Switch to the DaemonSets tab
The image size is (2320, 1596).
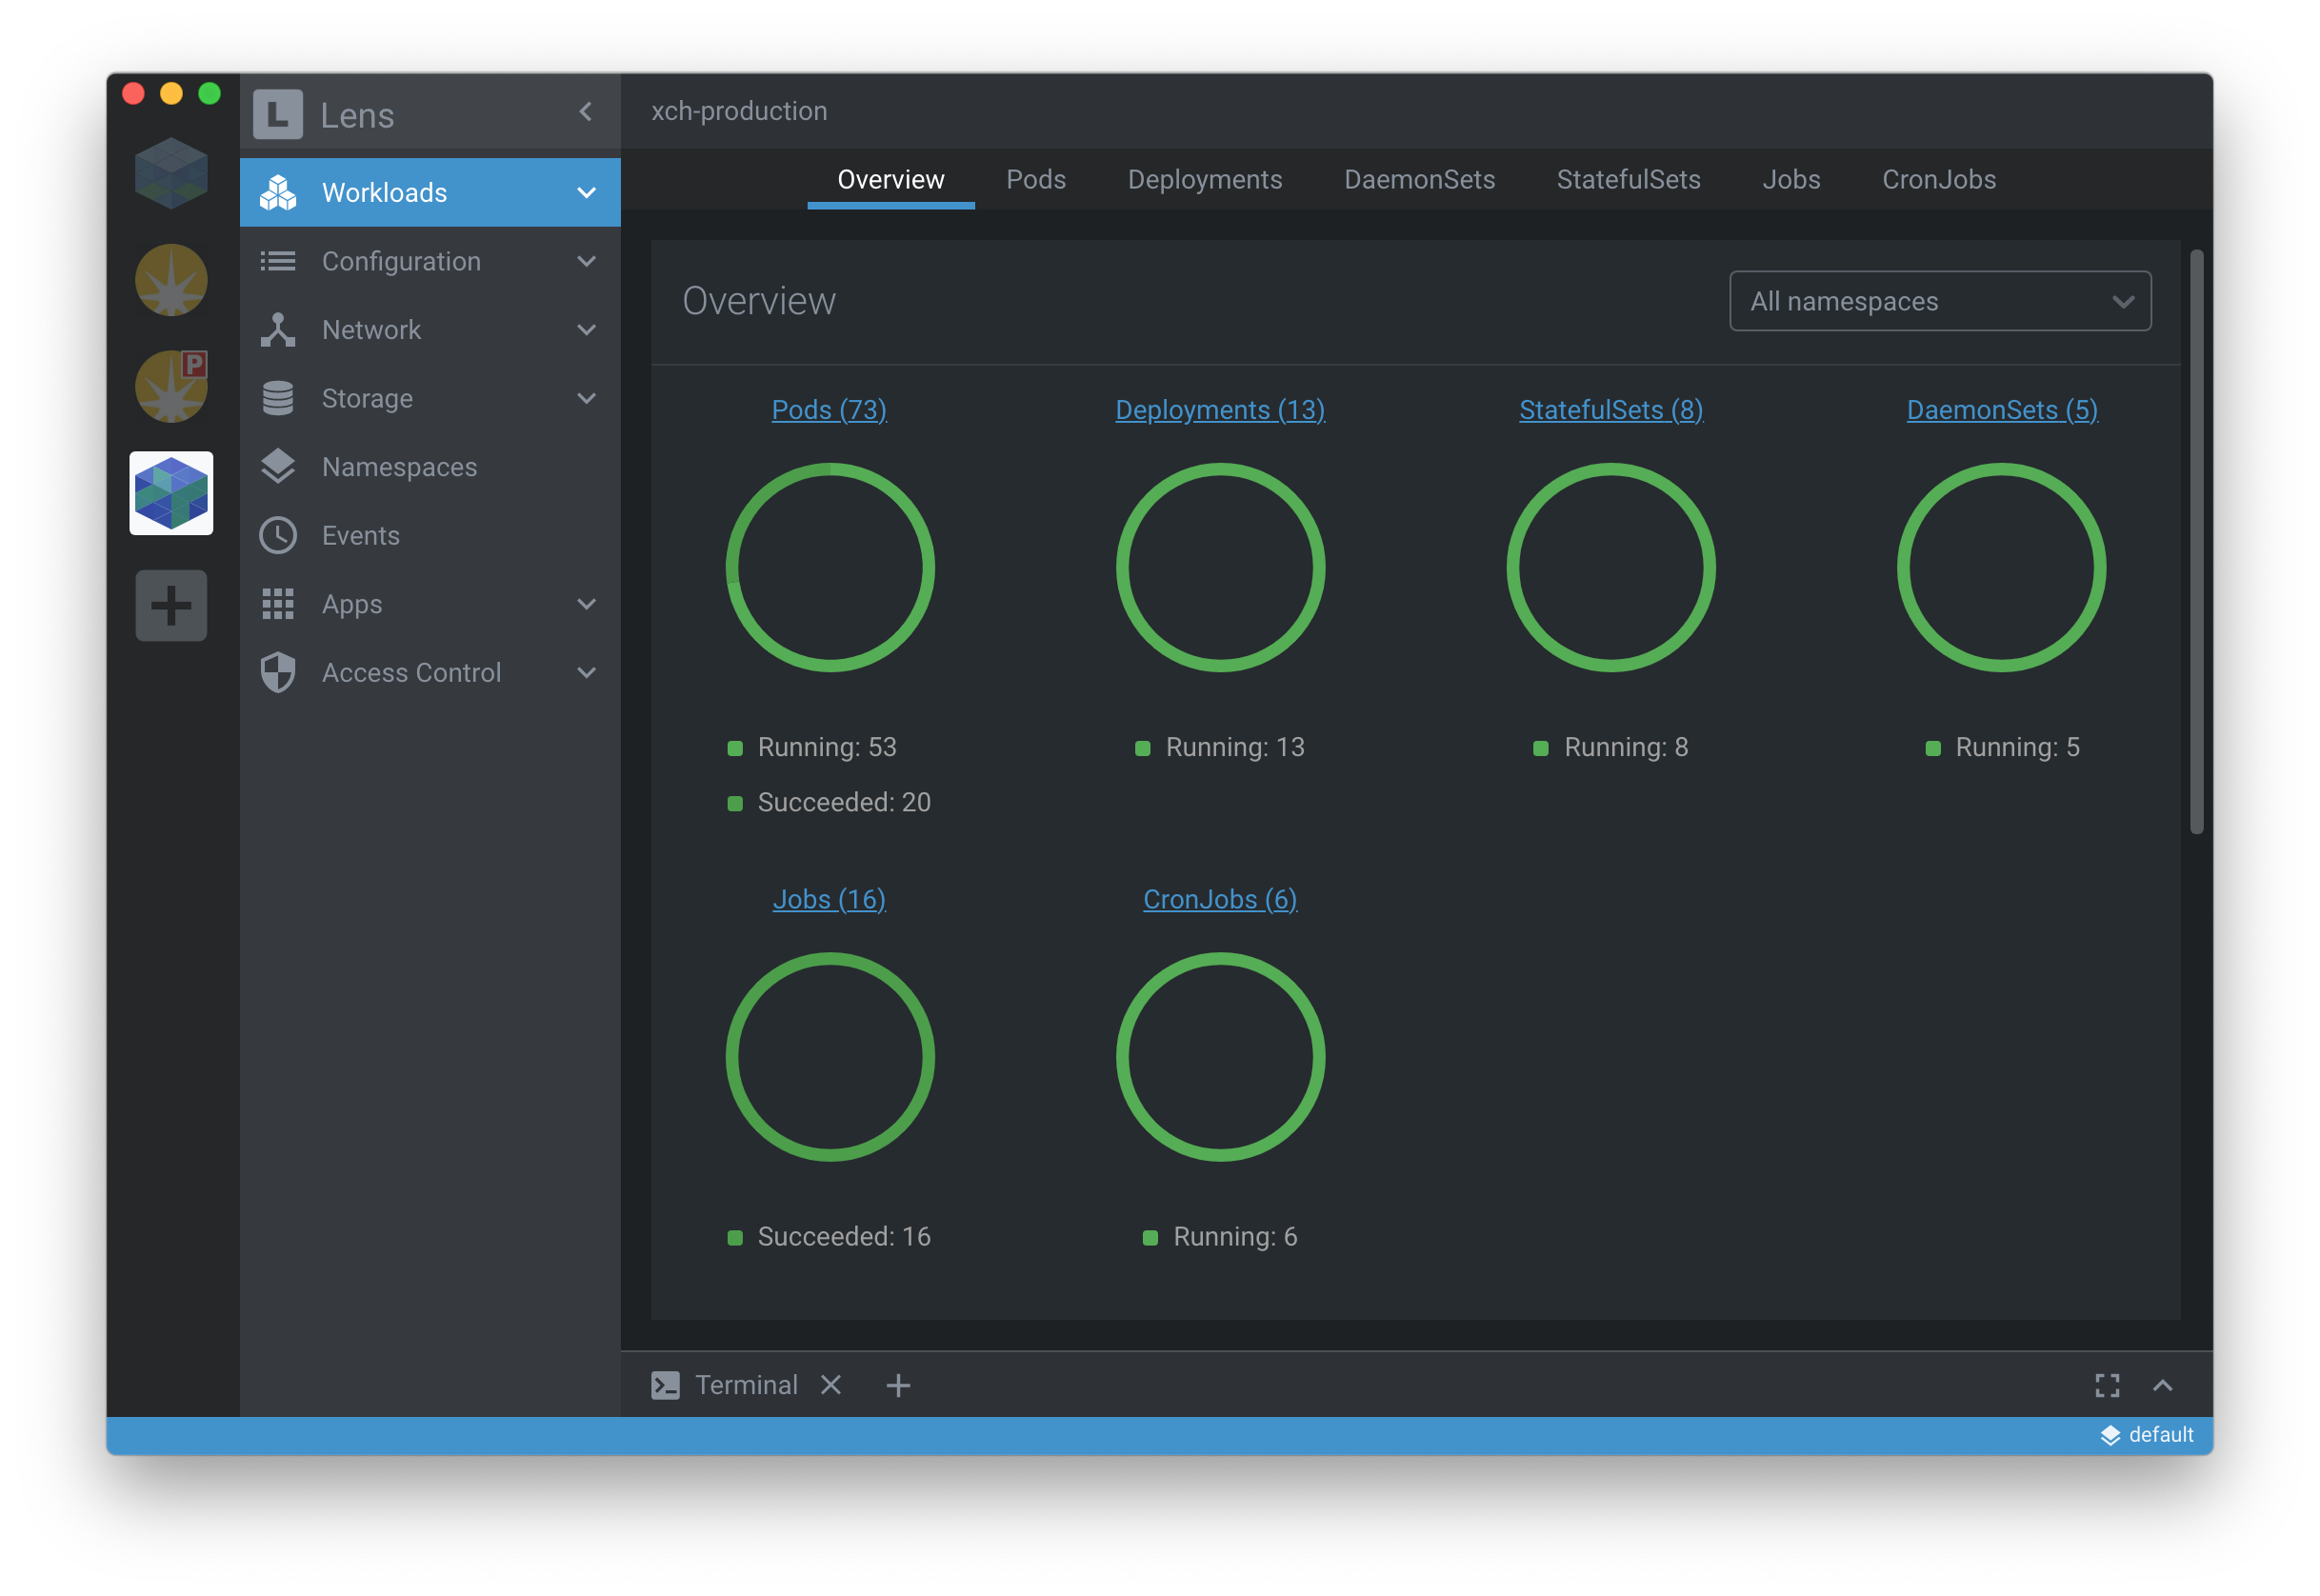pos(1419,180)
